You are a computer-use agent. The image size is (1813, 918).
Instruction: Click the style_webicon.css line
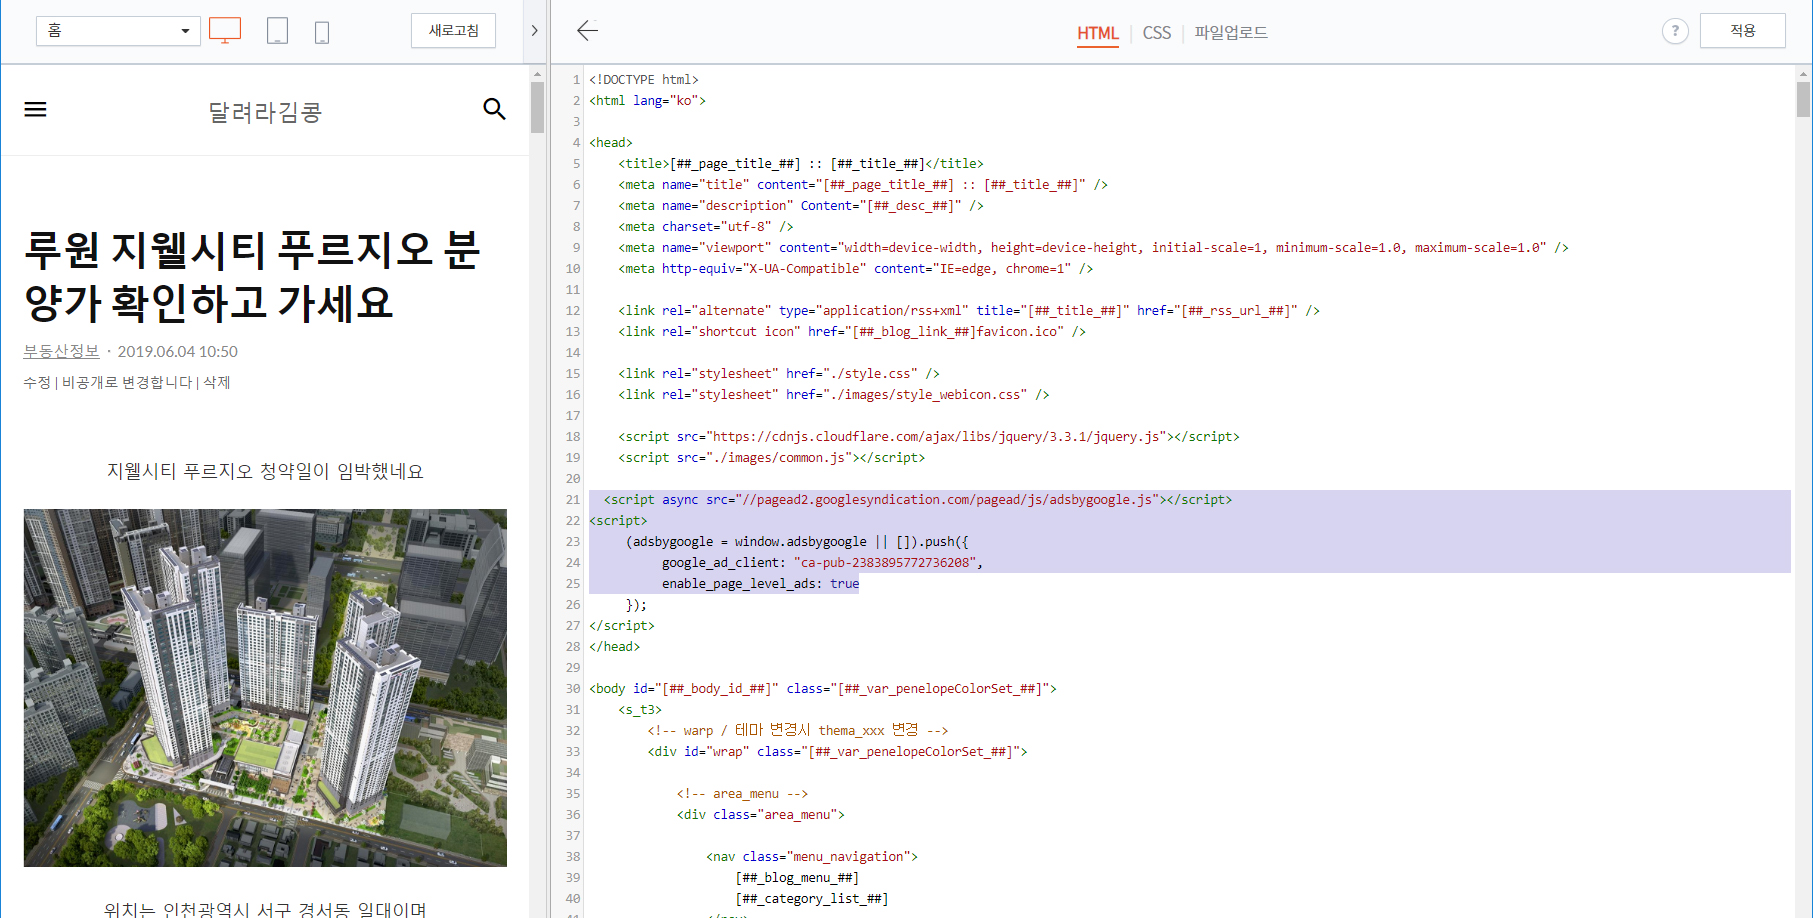pyautogui.click(x=833, y=394)
